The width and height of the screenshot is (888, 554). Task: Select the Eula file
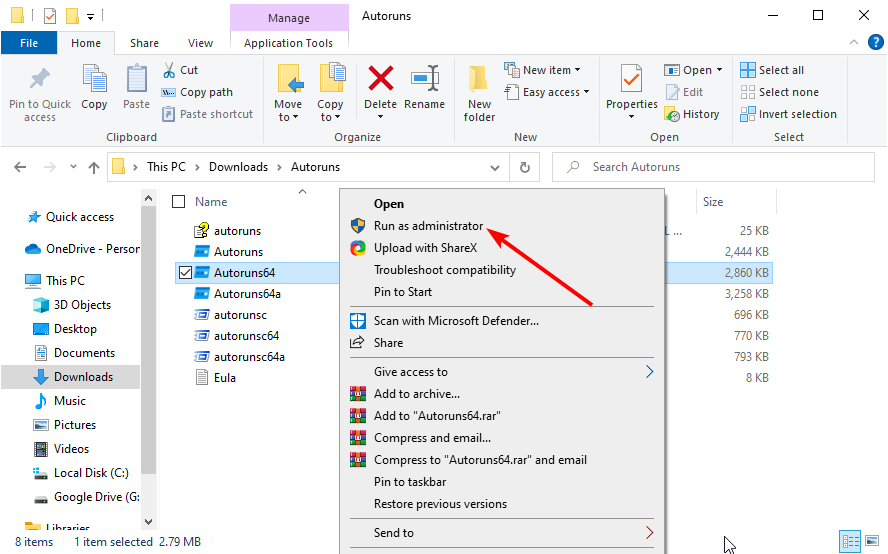[x=225, y=378]
